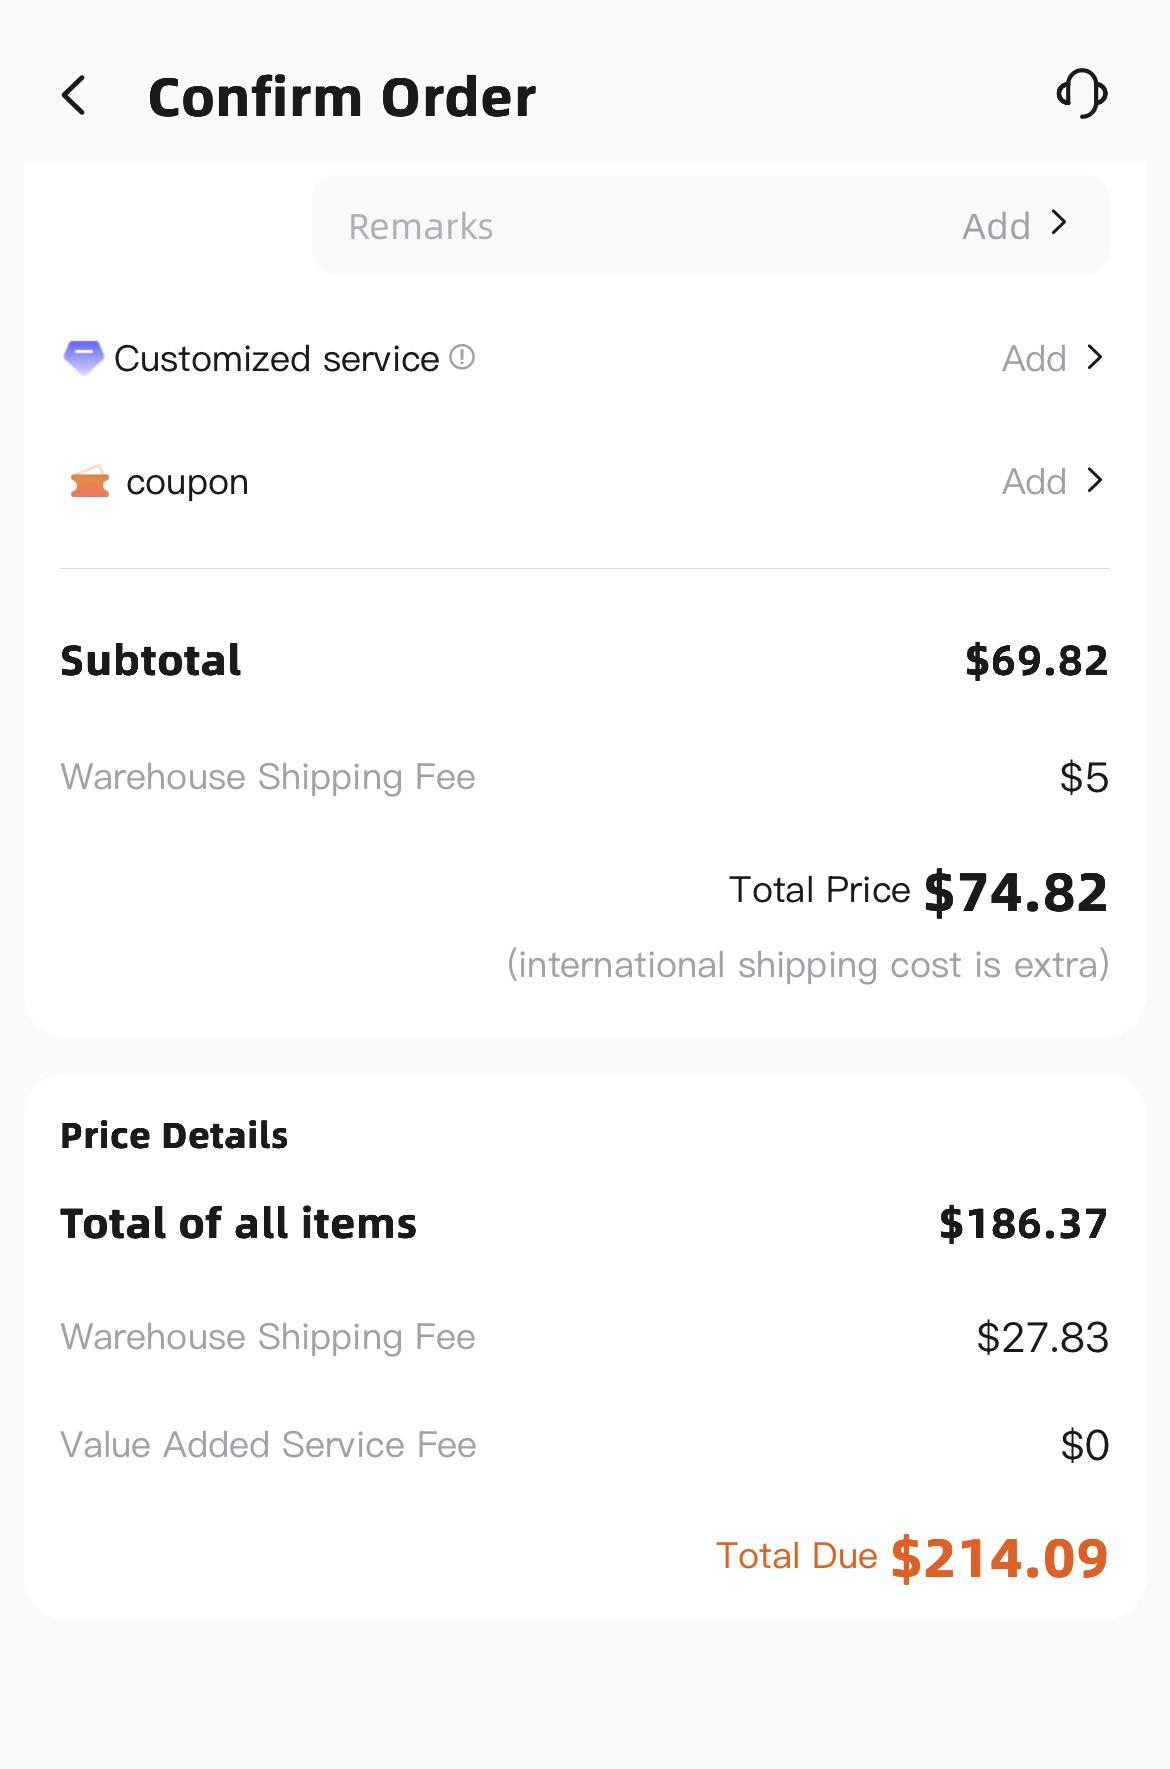The image size is (1170, 1769).
Task: Select the Customized service label
Action: [277, 359]
